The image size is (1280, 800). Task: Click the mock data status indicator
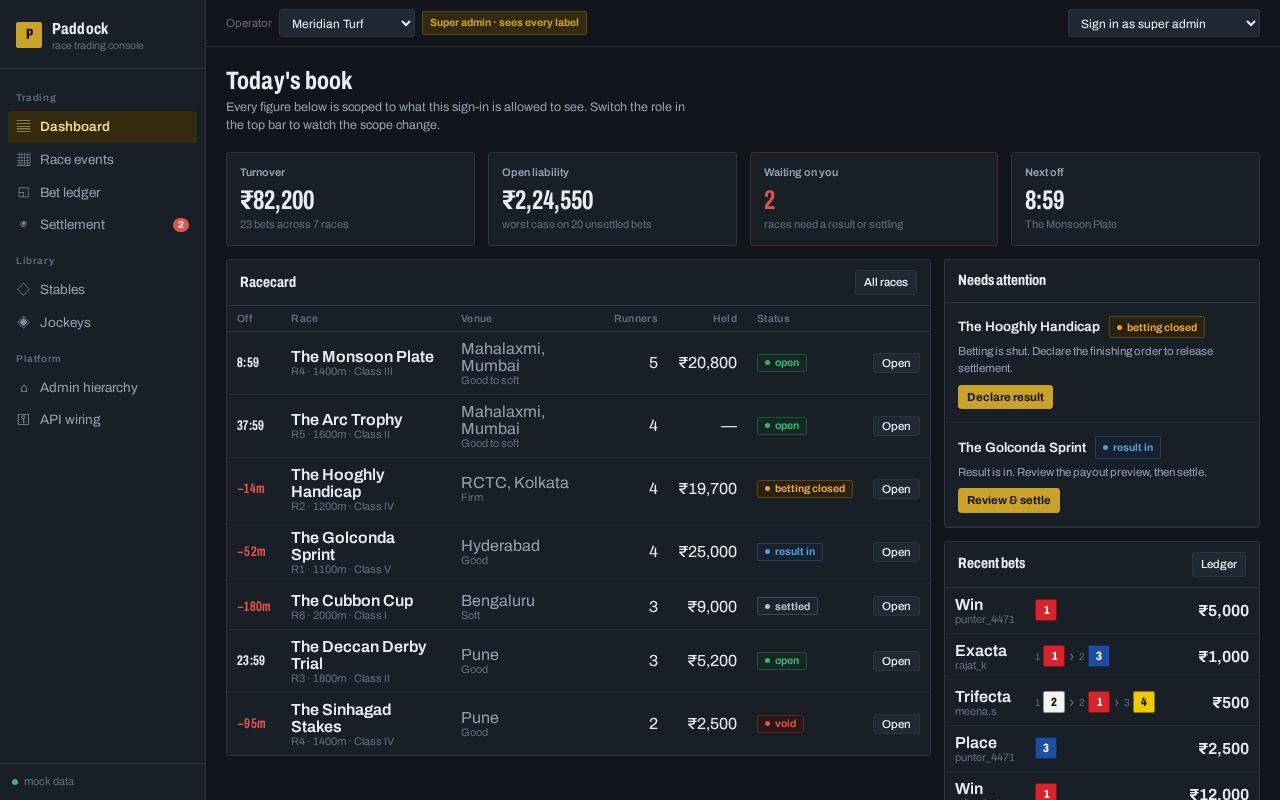click(x=43, y=782)
